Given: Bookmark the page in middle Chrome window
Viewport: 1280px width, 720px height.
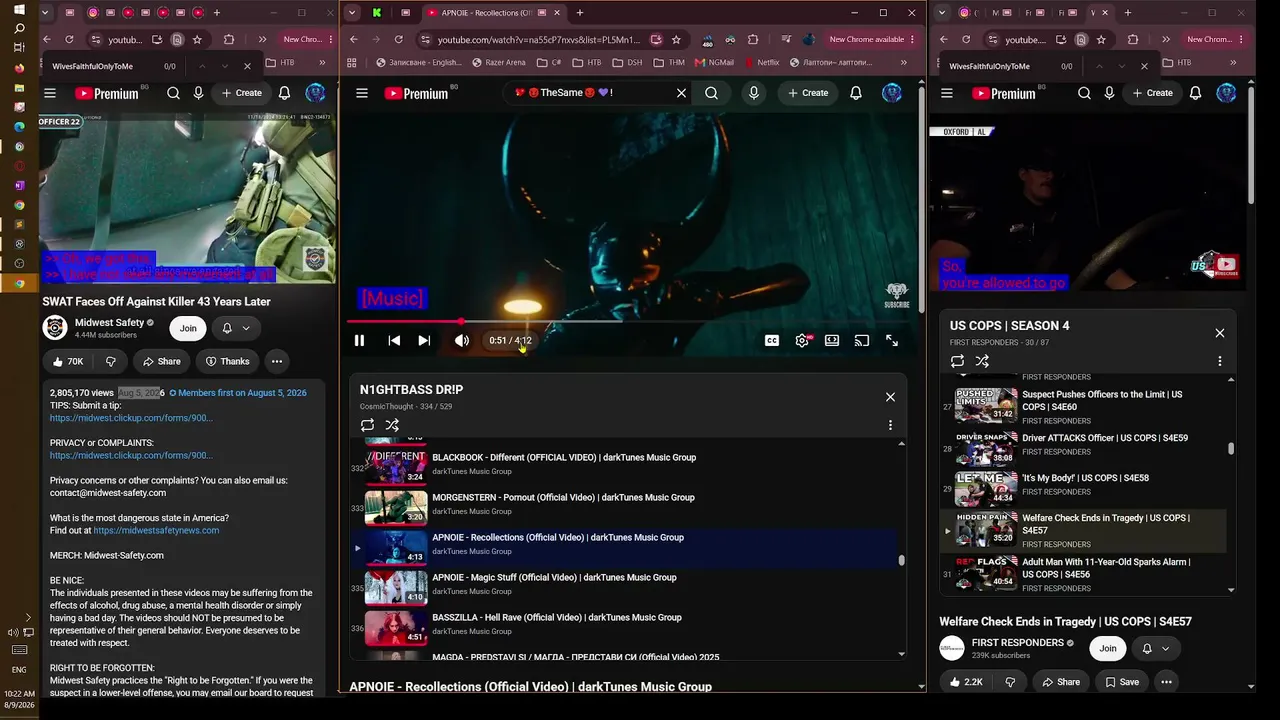Looking at the screenshot, I should pos(676,40).
